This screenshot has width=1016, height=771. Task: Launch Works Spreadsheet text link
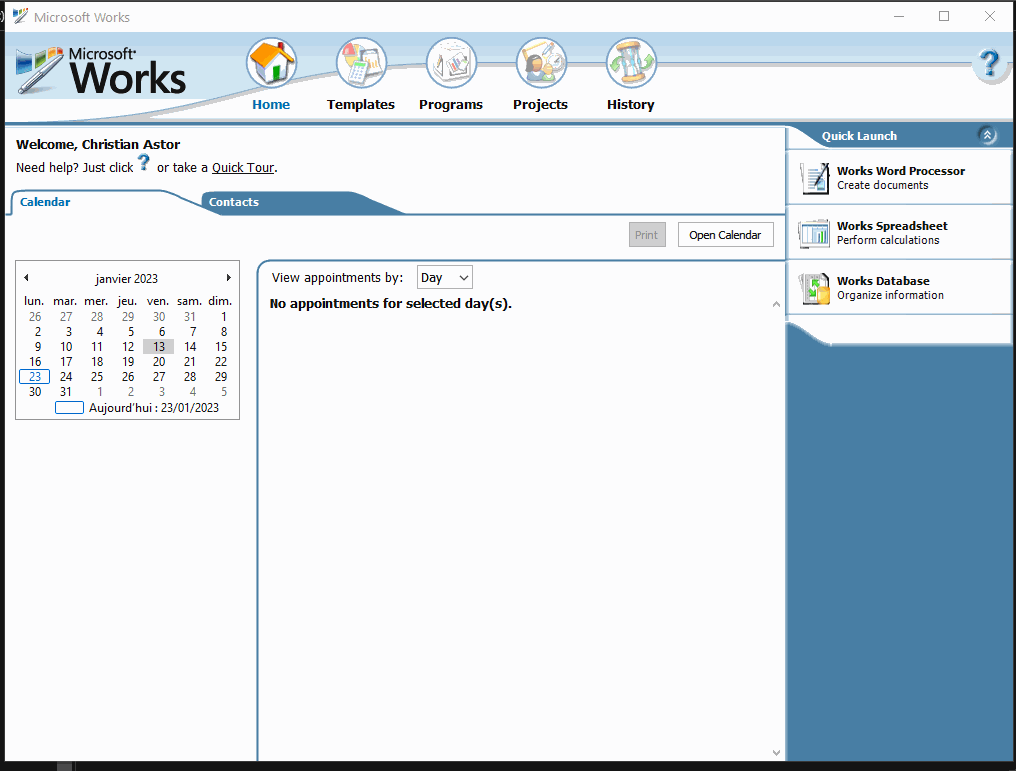point(892,226)
